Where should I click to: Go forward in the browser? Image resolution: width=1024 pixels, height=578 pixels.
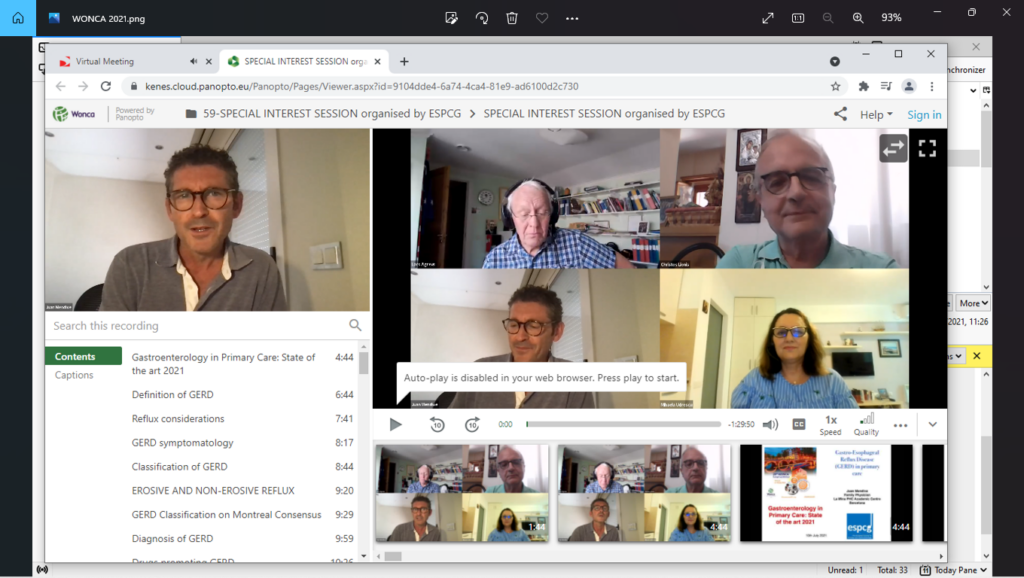tap(83, 86)
